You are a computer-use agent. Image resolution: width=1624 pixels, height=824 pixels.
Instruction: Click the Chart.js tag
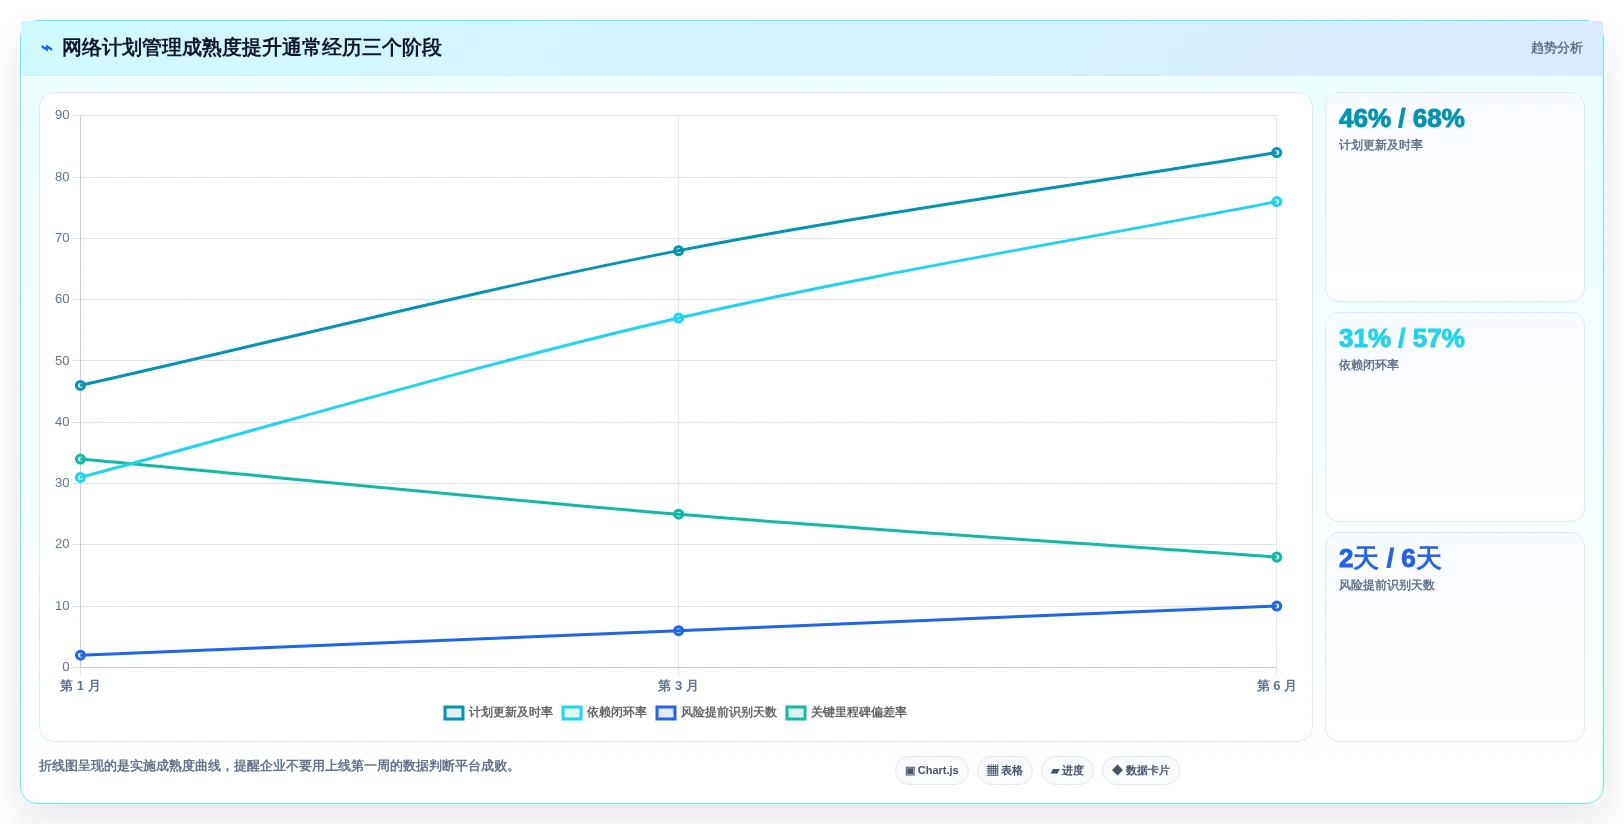point(931,771)
